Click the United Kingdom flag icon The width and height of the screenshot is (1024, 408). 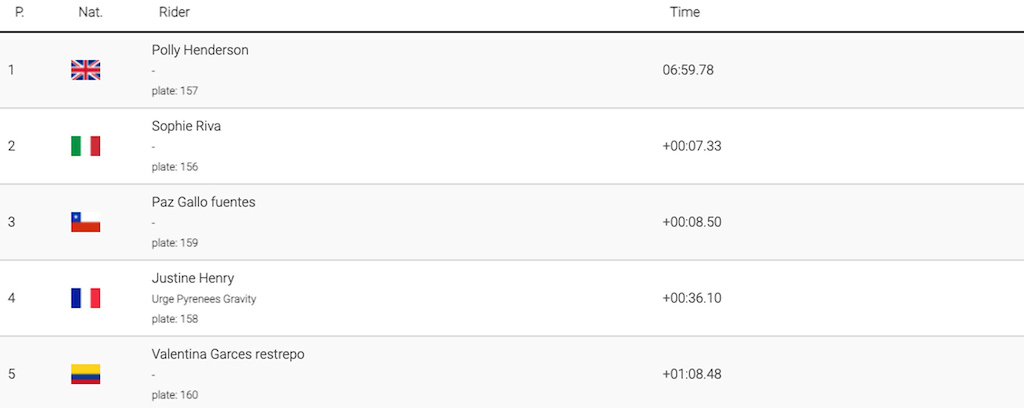coord(86,70)
